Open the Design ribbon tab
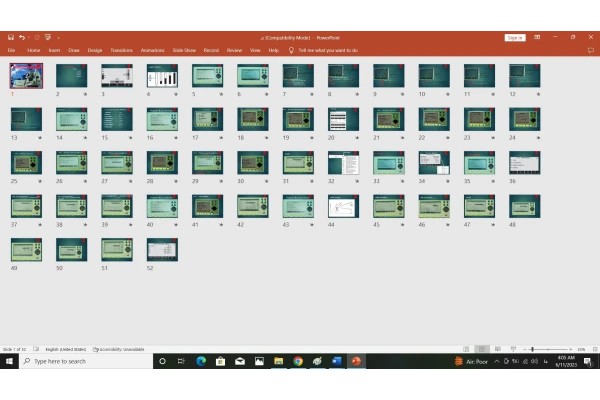This screenshot has height=400, width=600. (x=95, y=50)
